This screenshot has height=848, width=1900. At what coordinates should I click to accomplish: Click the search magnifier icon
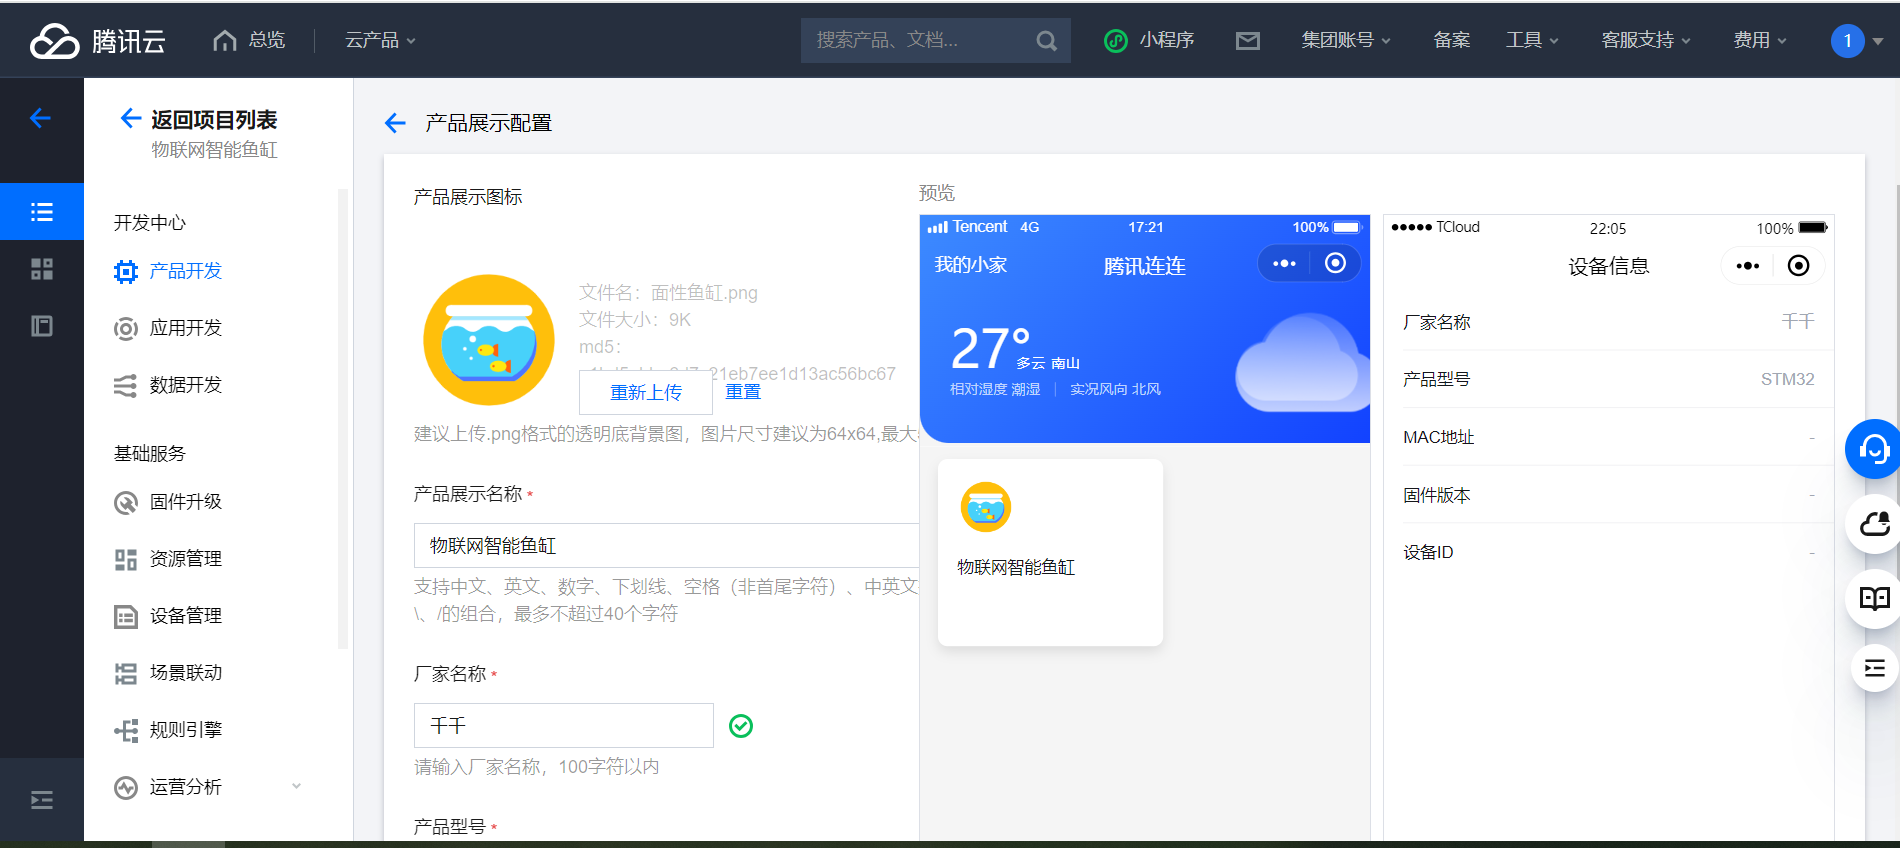coord(1046,41)
